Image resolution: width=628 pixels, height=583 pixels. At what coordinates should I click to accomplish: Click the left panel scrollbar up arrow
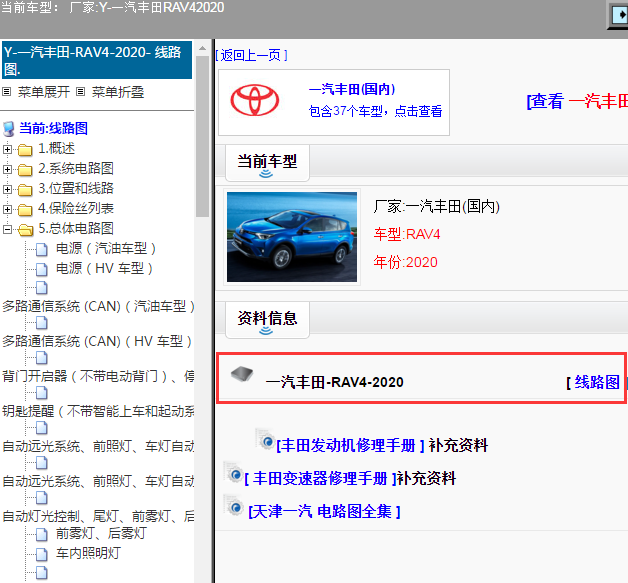[x=202, y=48]
